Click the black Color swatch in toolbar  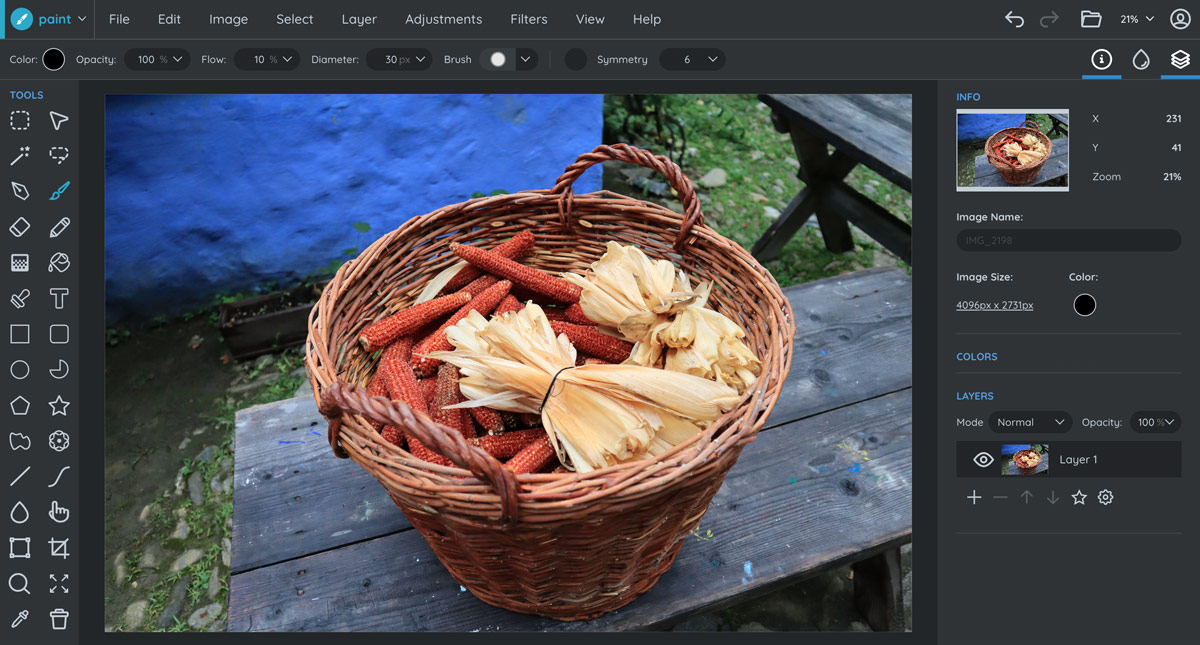point(54,60)
